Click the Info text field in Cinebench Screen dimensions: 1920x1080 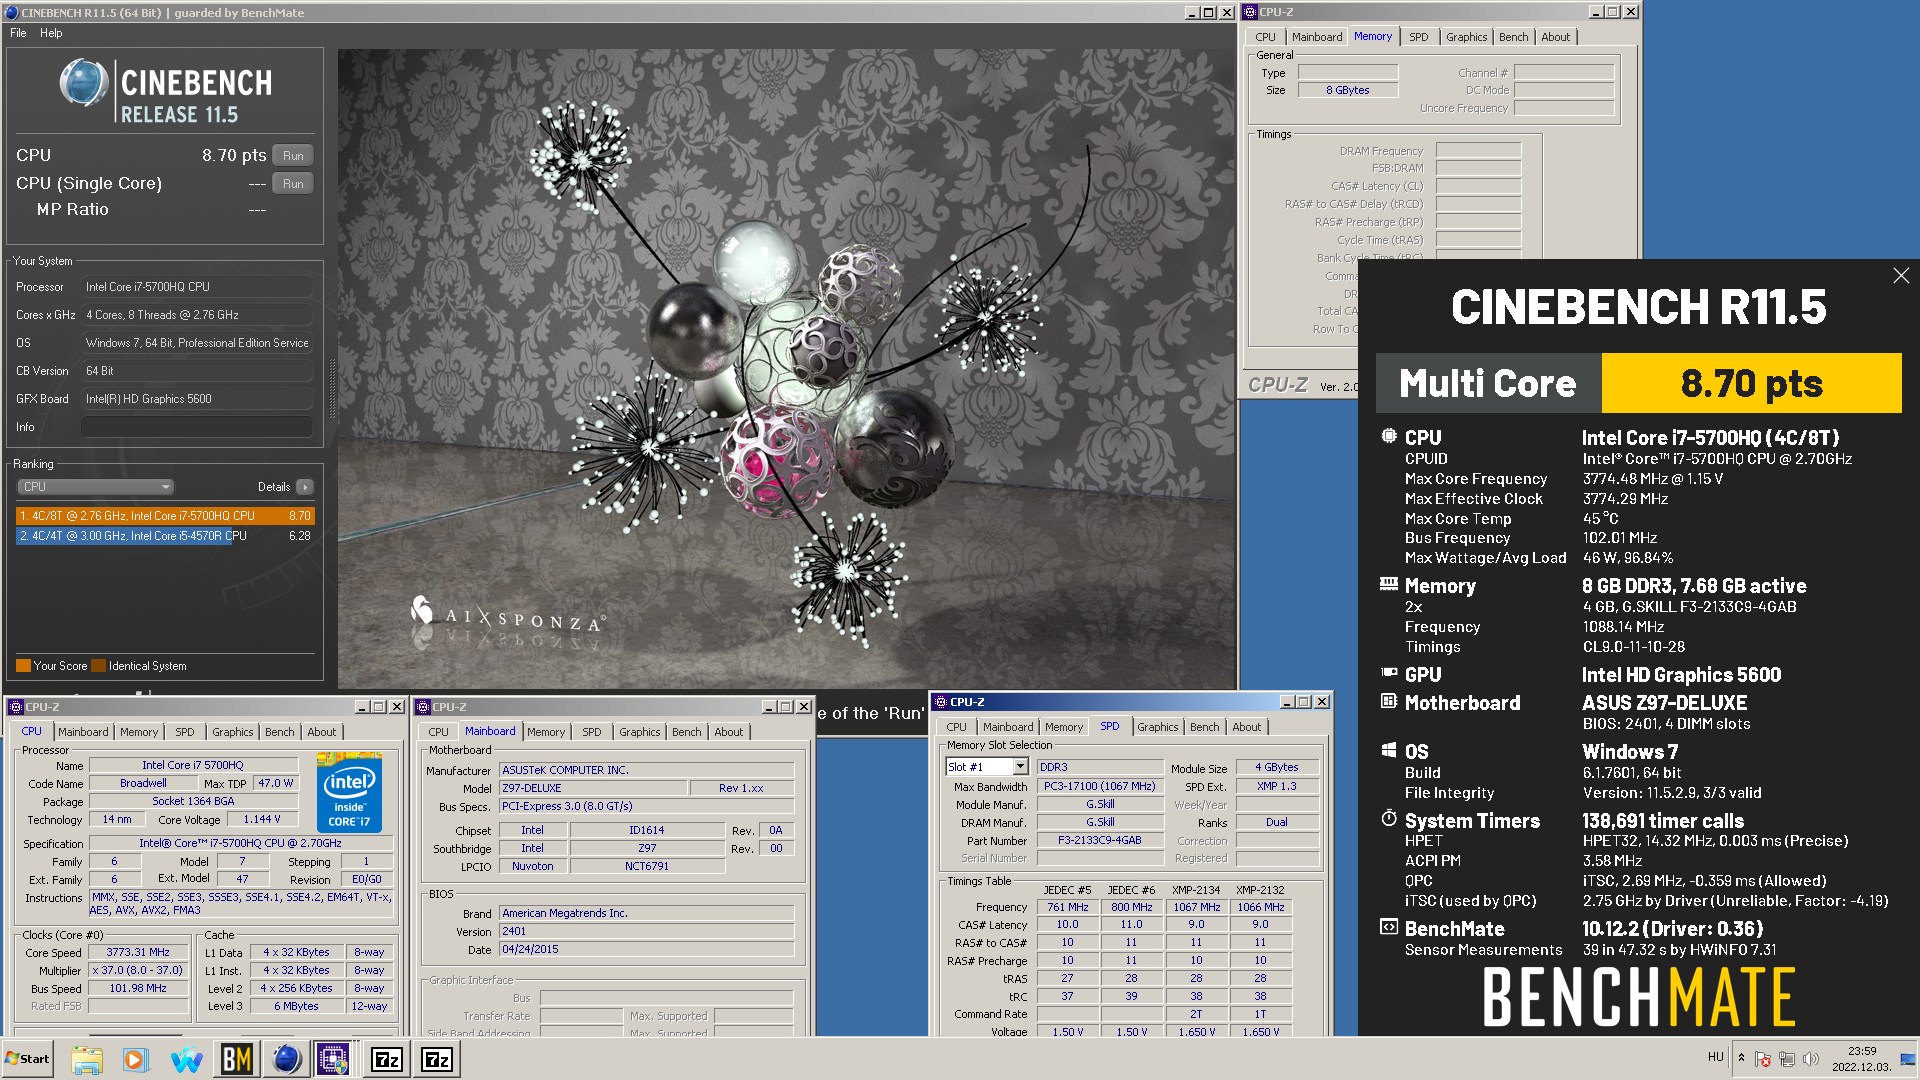[197, 427]
